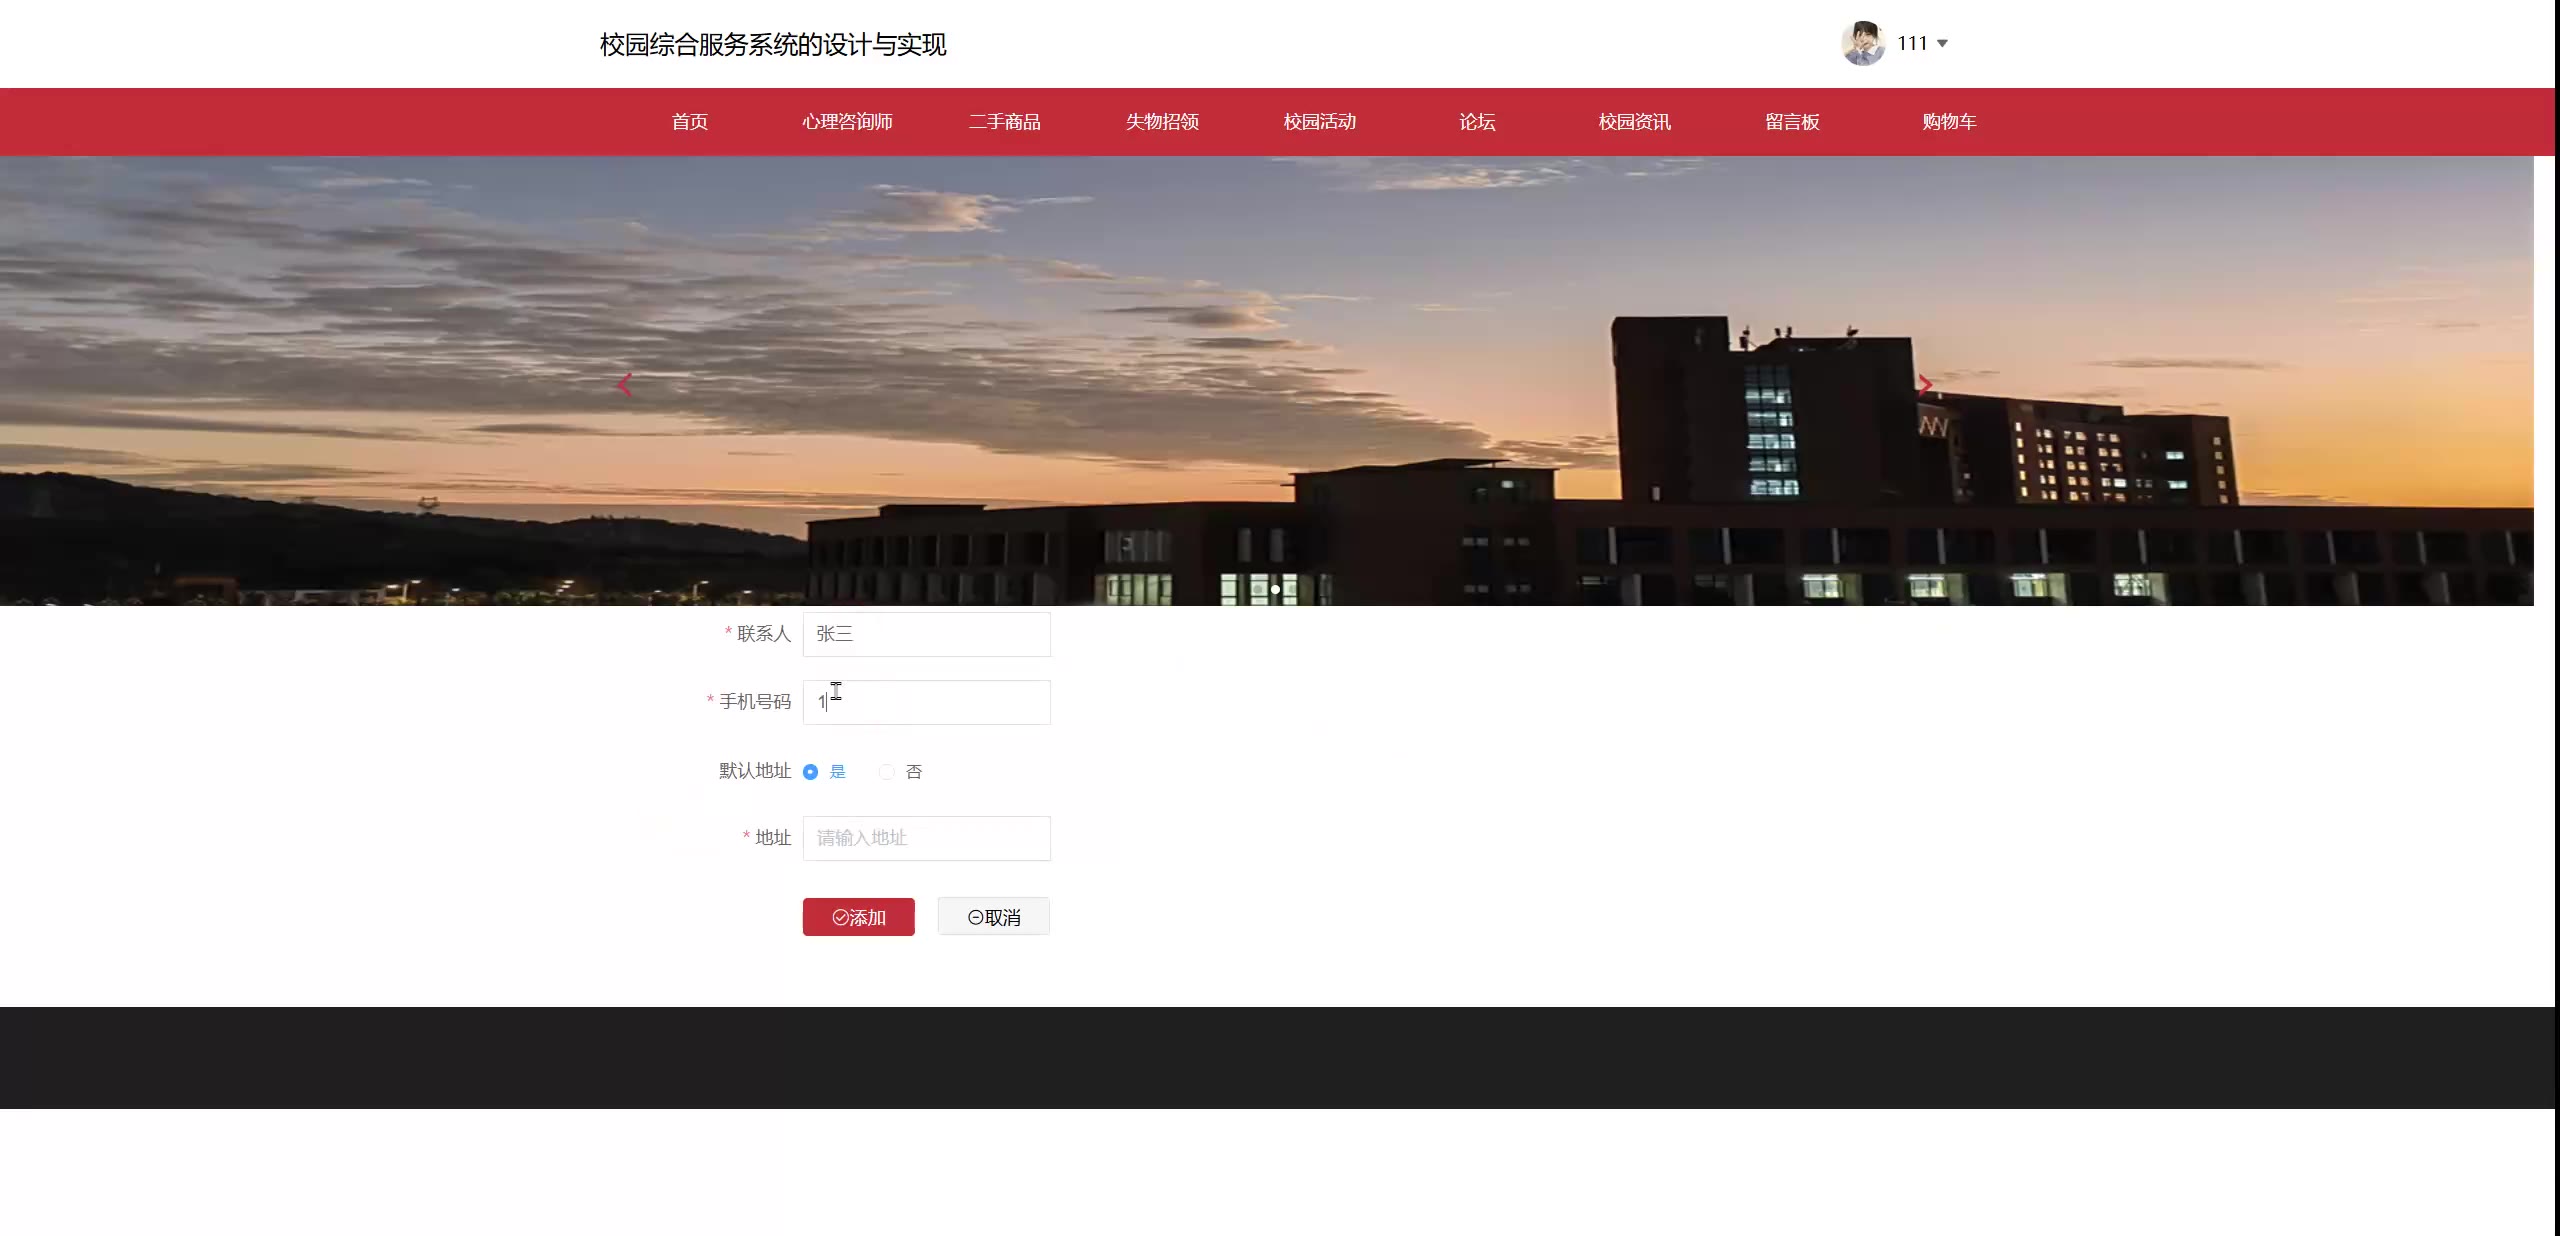Viewport: 2560px width, 1236px height.
Task: Navigate to 失物招领 page
Action: coord(1162,122)
